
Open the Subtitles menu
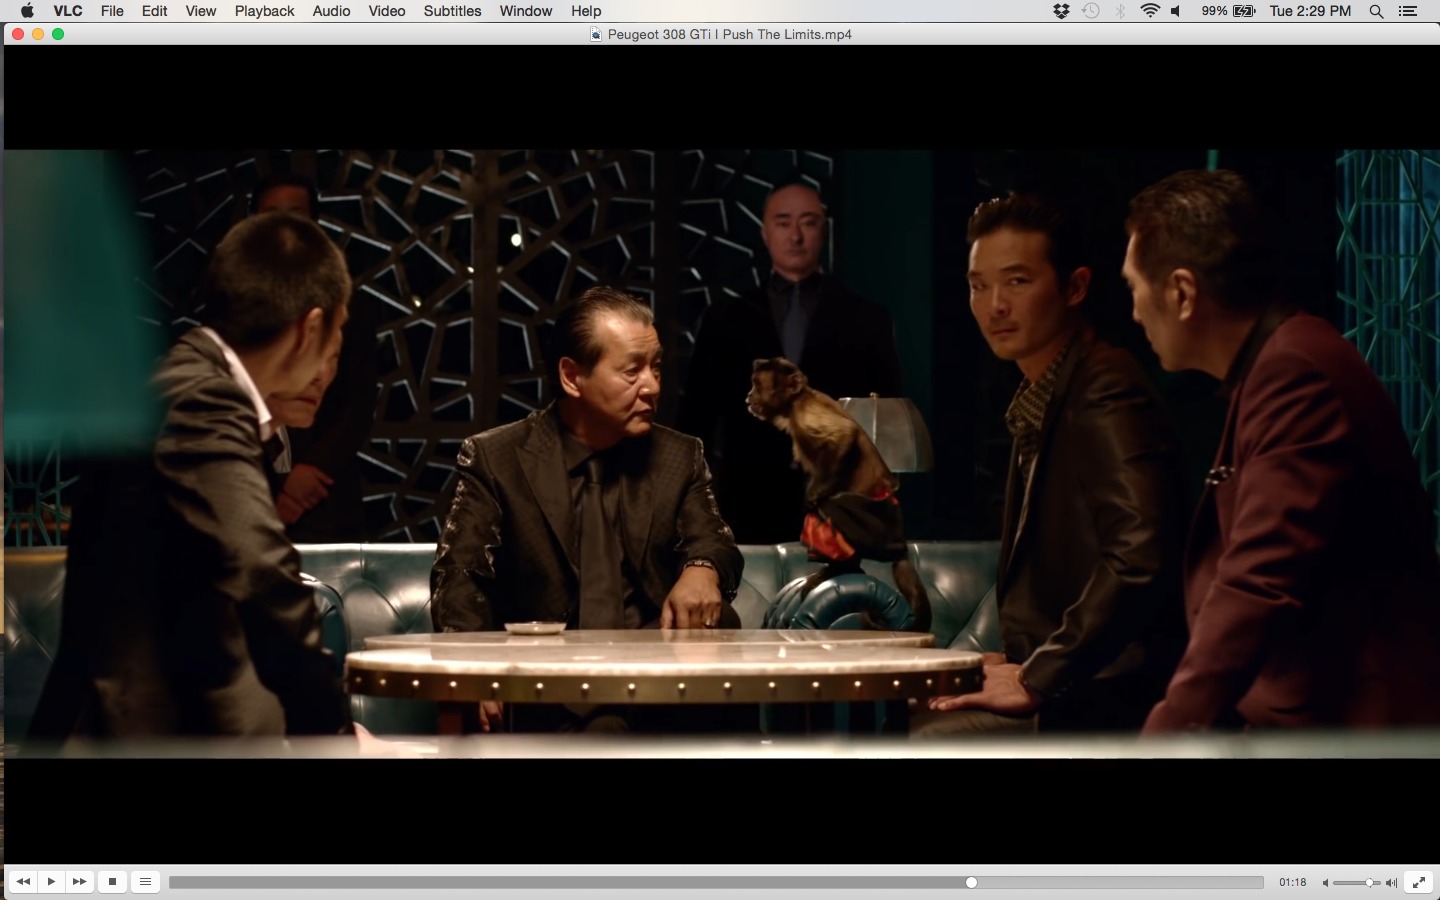[452, 11]
